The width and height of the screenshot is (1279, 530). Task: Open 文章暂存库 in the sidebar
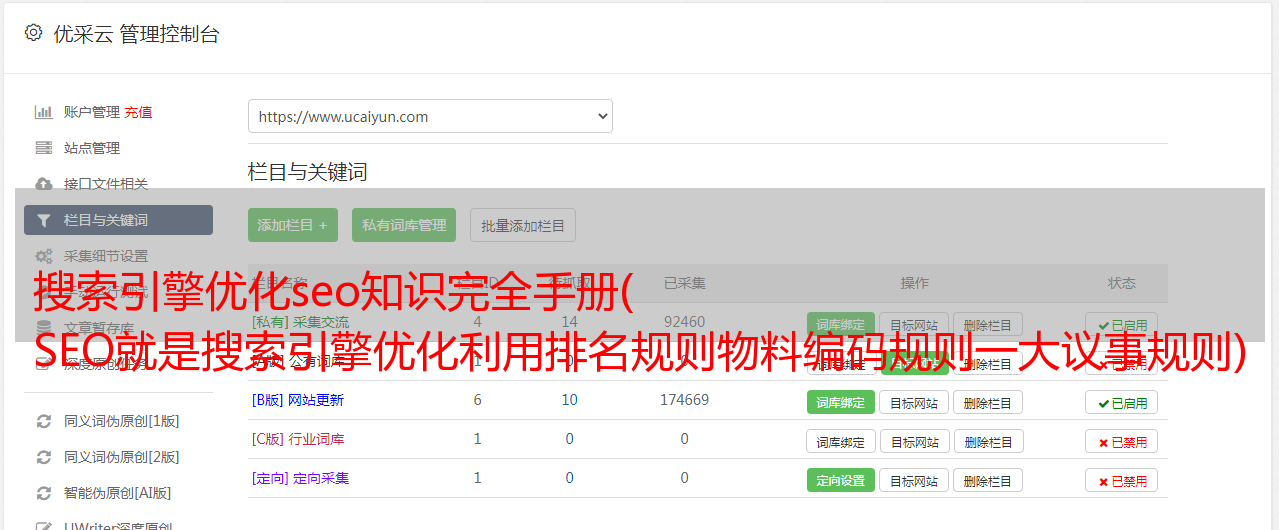pyautogui.click(x=99, y=327)
